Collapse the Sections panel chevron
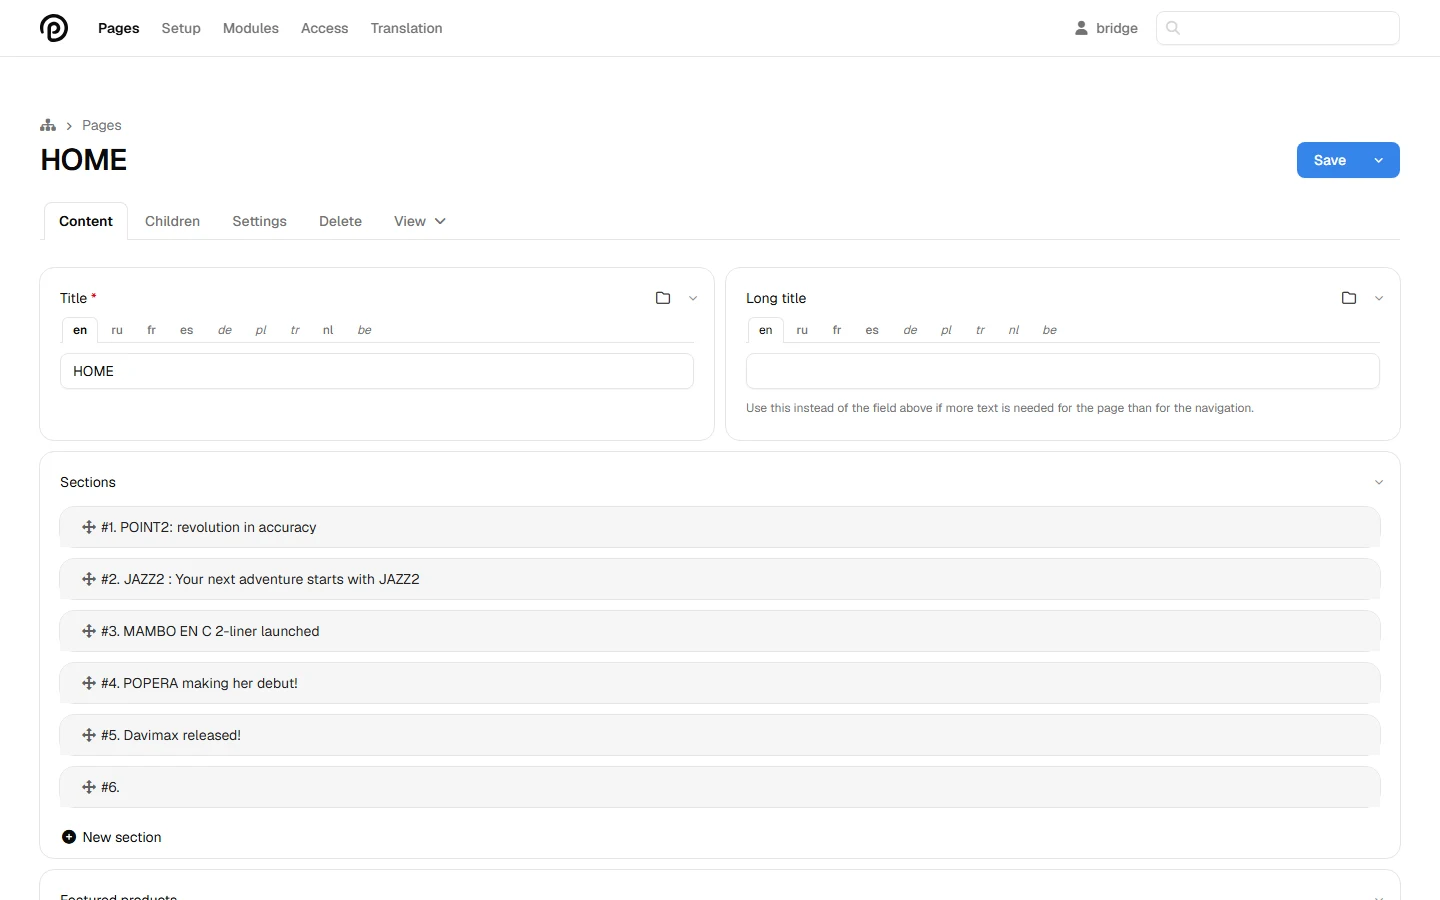Screen dimensions: 1440x900 coord(1379,482)
